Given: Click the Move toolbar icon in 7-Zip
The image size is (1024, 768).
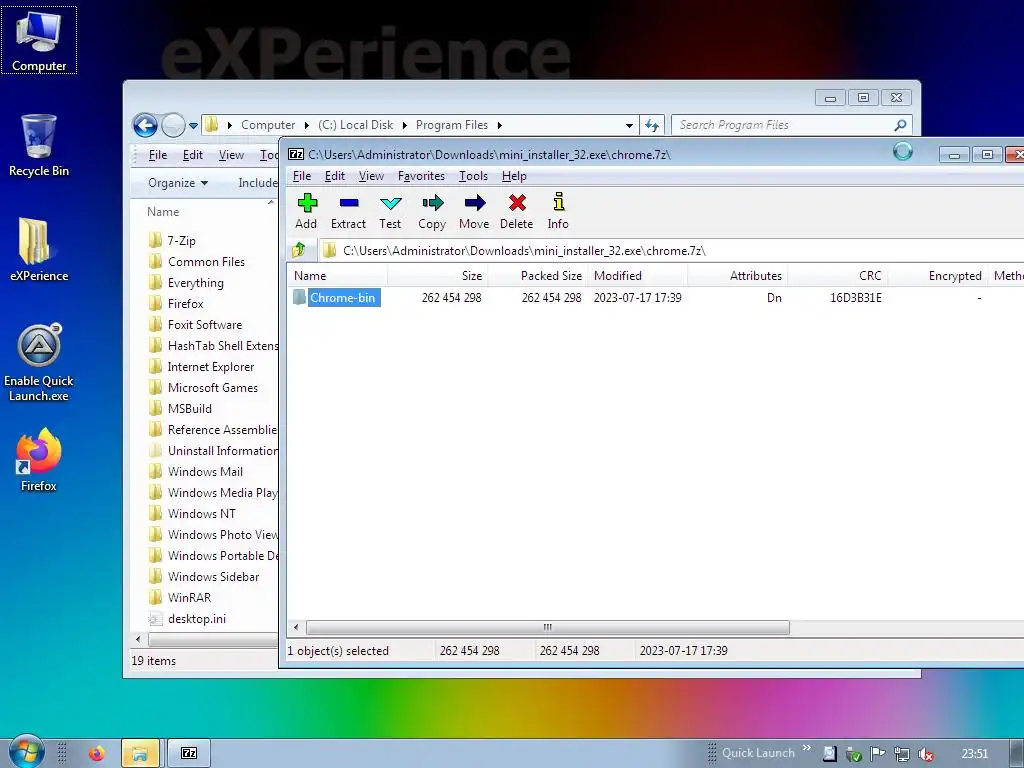Looking at the screenshot, I should 474,212.
